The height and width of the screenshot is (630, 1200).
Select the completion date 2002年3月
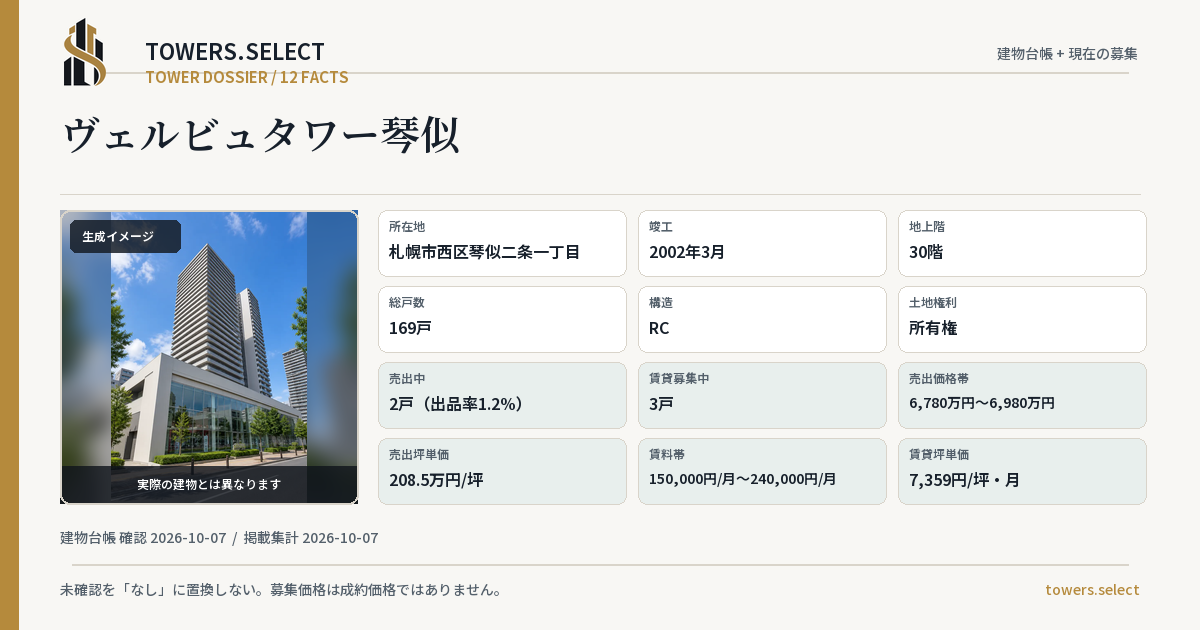(x=687, y=252)
